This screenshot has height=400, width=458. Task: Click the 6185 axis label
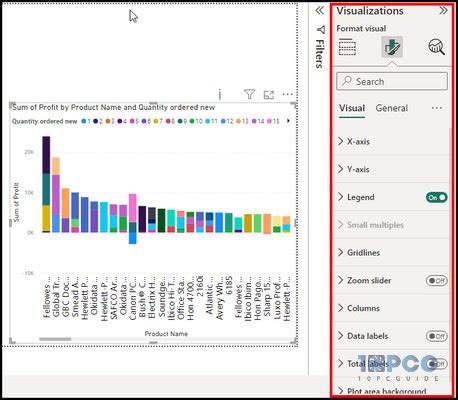(x=229, y=285)
